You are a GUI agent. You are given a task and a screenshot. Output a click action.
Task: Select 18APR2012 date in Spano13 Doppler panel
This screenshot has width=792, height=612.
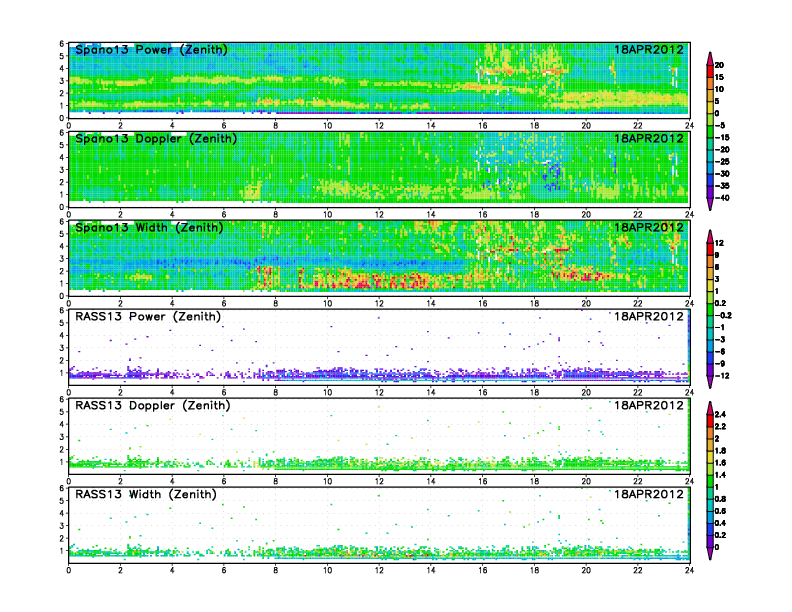pos(649,138)
